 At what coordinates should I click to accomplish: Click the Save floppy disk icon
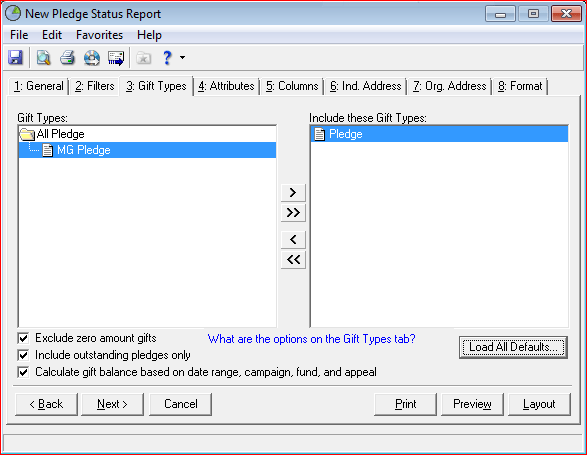[15, 58]
